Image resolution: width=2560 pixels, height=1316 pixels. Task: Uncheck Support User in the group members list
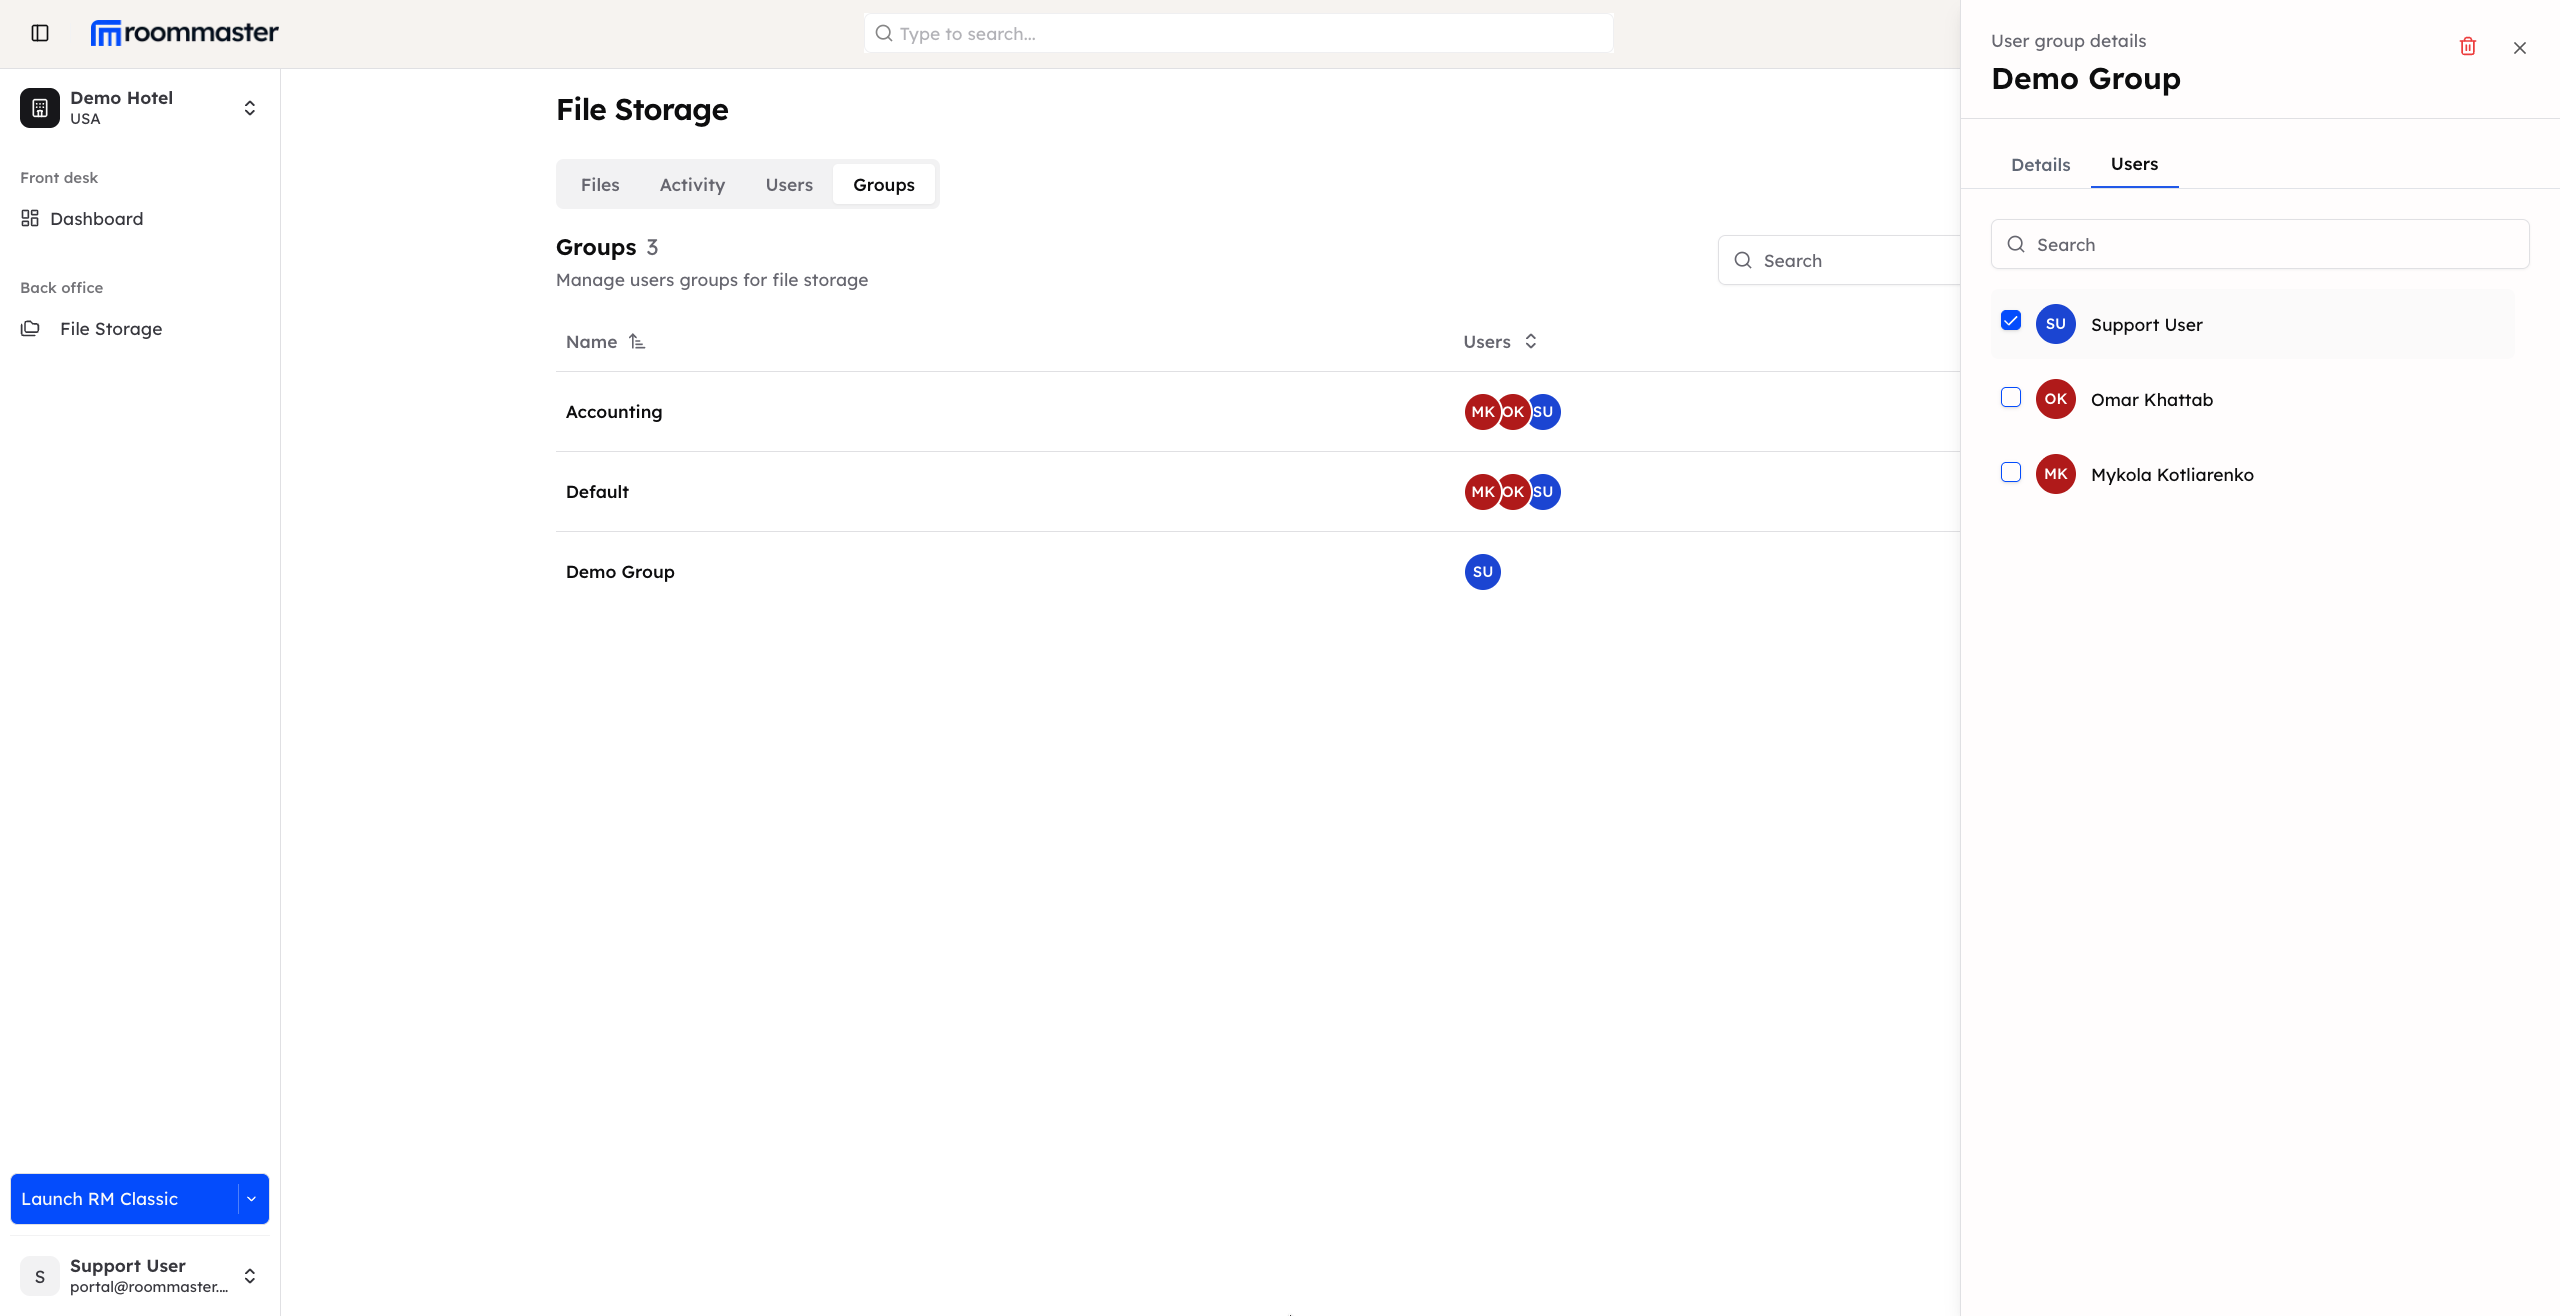[x=2010, y=320]
